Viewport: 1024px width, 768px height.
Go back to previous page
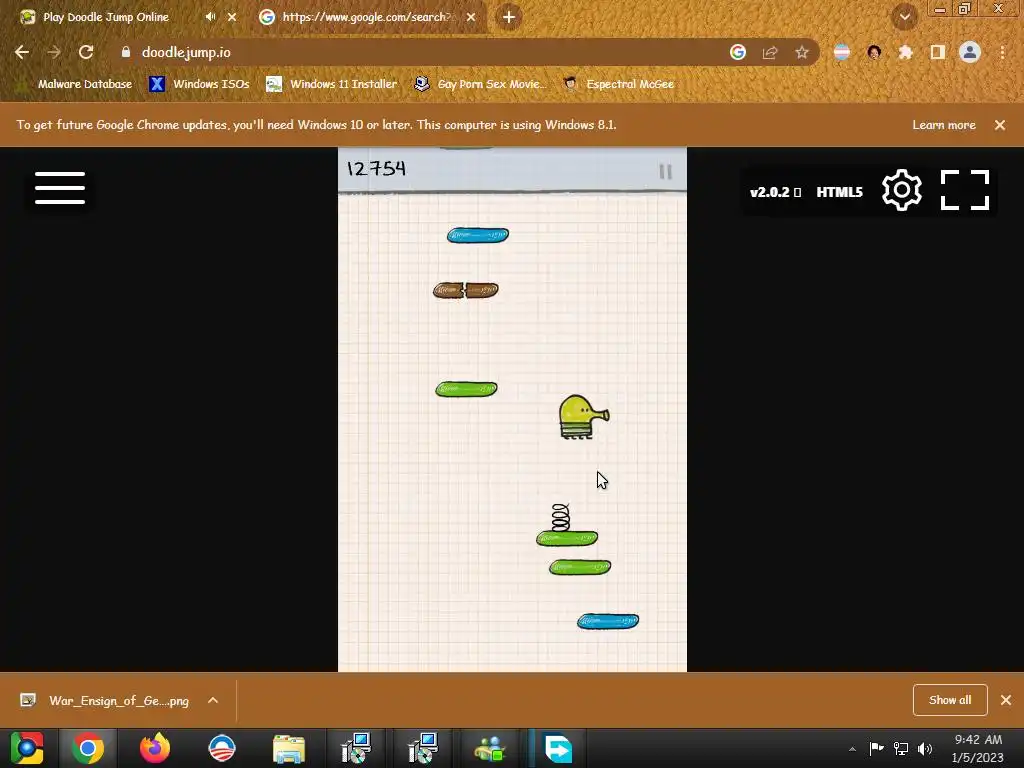click(22, 52)
